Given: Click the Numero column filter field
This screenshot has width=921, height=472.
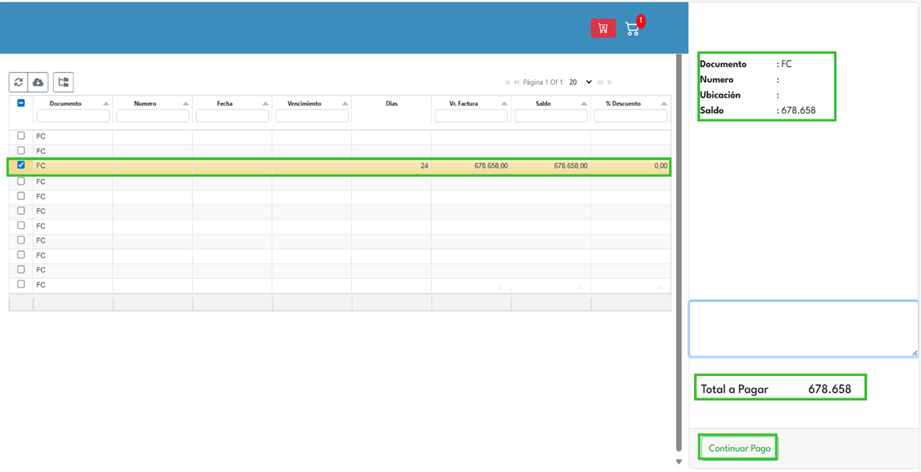Looking at the screenshot, I should click(x=152, y=116).
